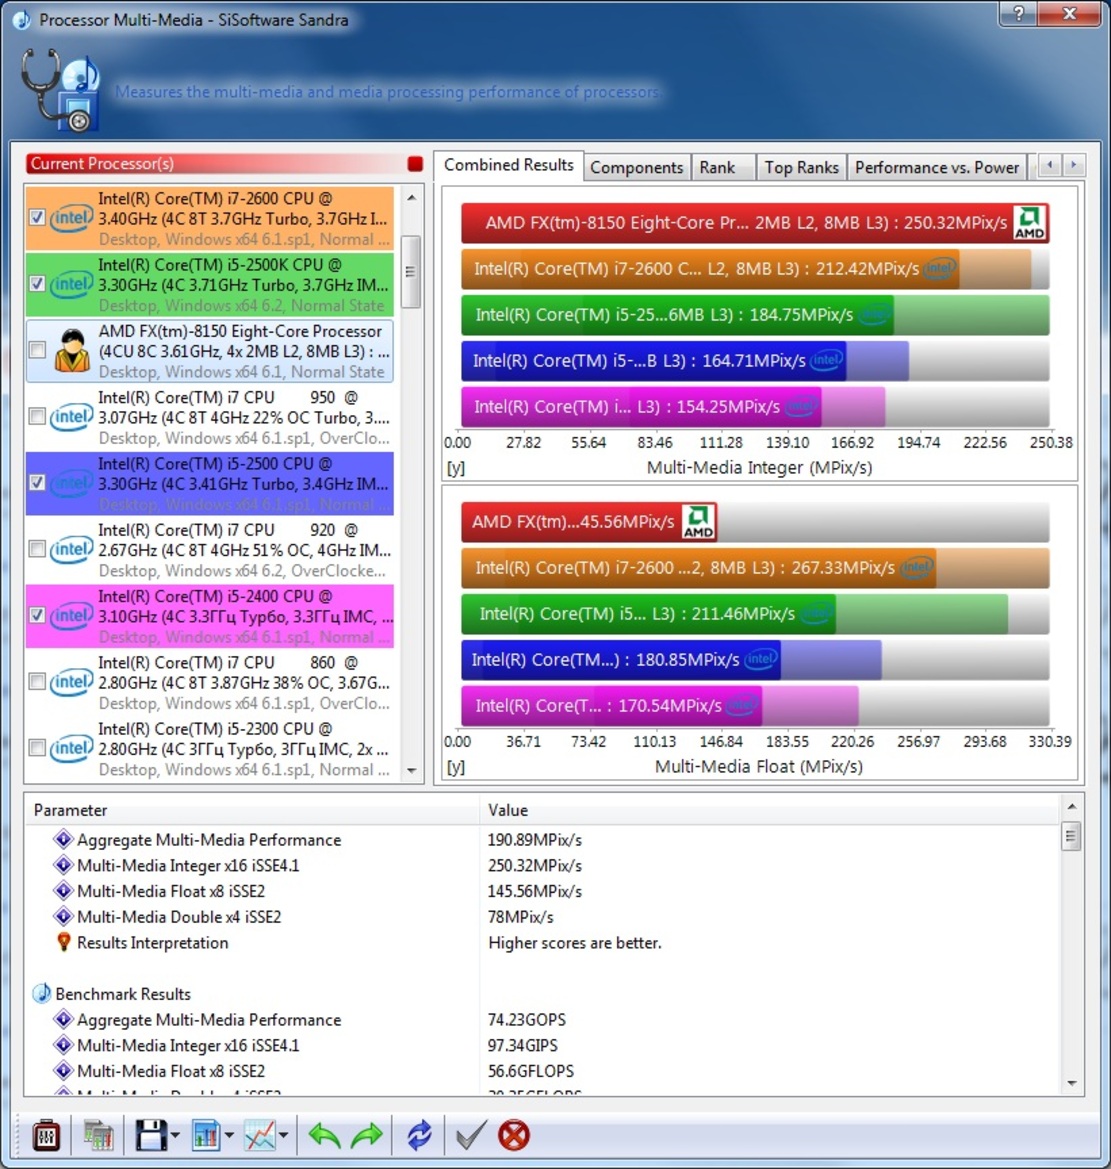The image size is (1111, 1169).
Task: Click the help question mark button
Action: click(1019, 13)
